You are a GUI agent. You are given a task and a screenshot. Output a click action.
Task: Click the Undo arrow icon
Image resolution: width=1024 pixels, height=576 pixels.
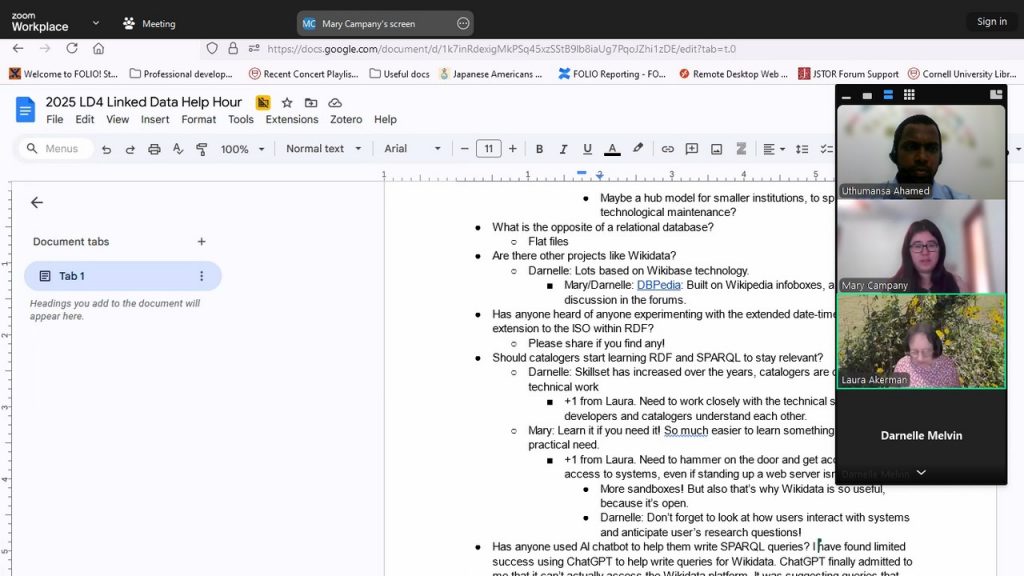[x=106, y=149]
